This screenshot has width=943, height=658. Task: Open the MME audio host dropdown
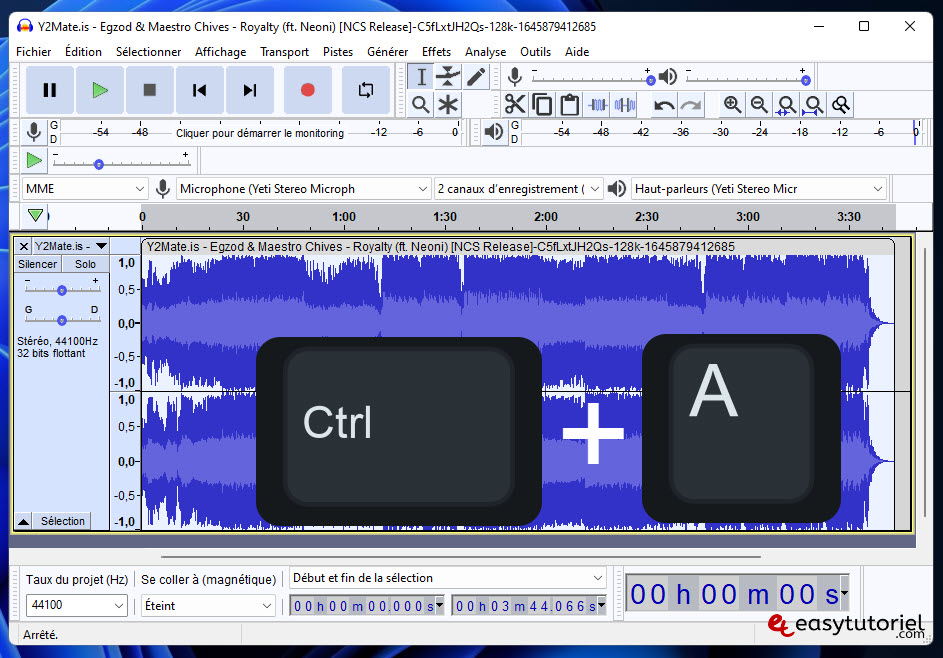(x=85, y=189)
